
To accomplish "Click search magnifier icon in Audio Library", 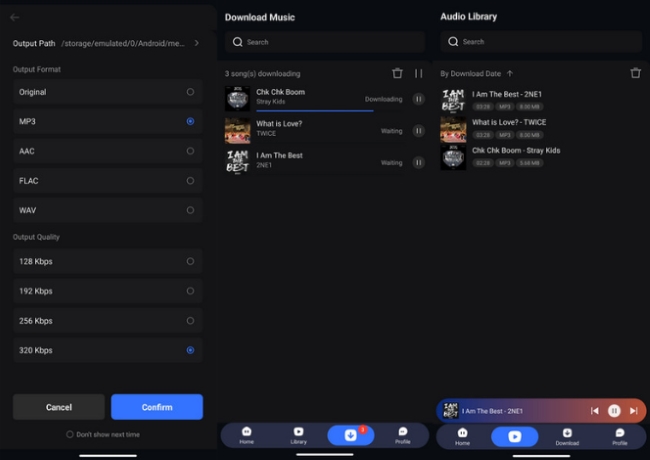I will [453, 41].
